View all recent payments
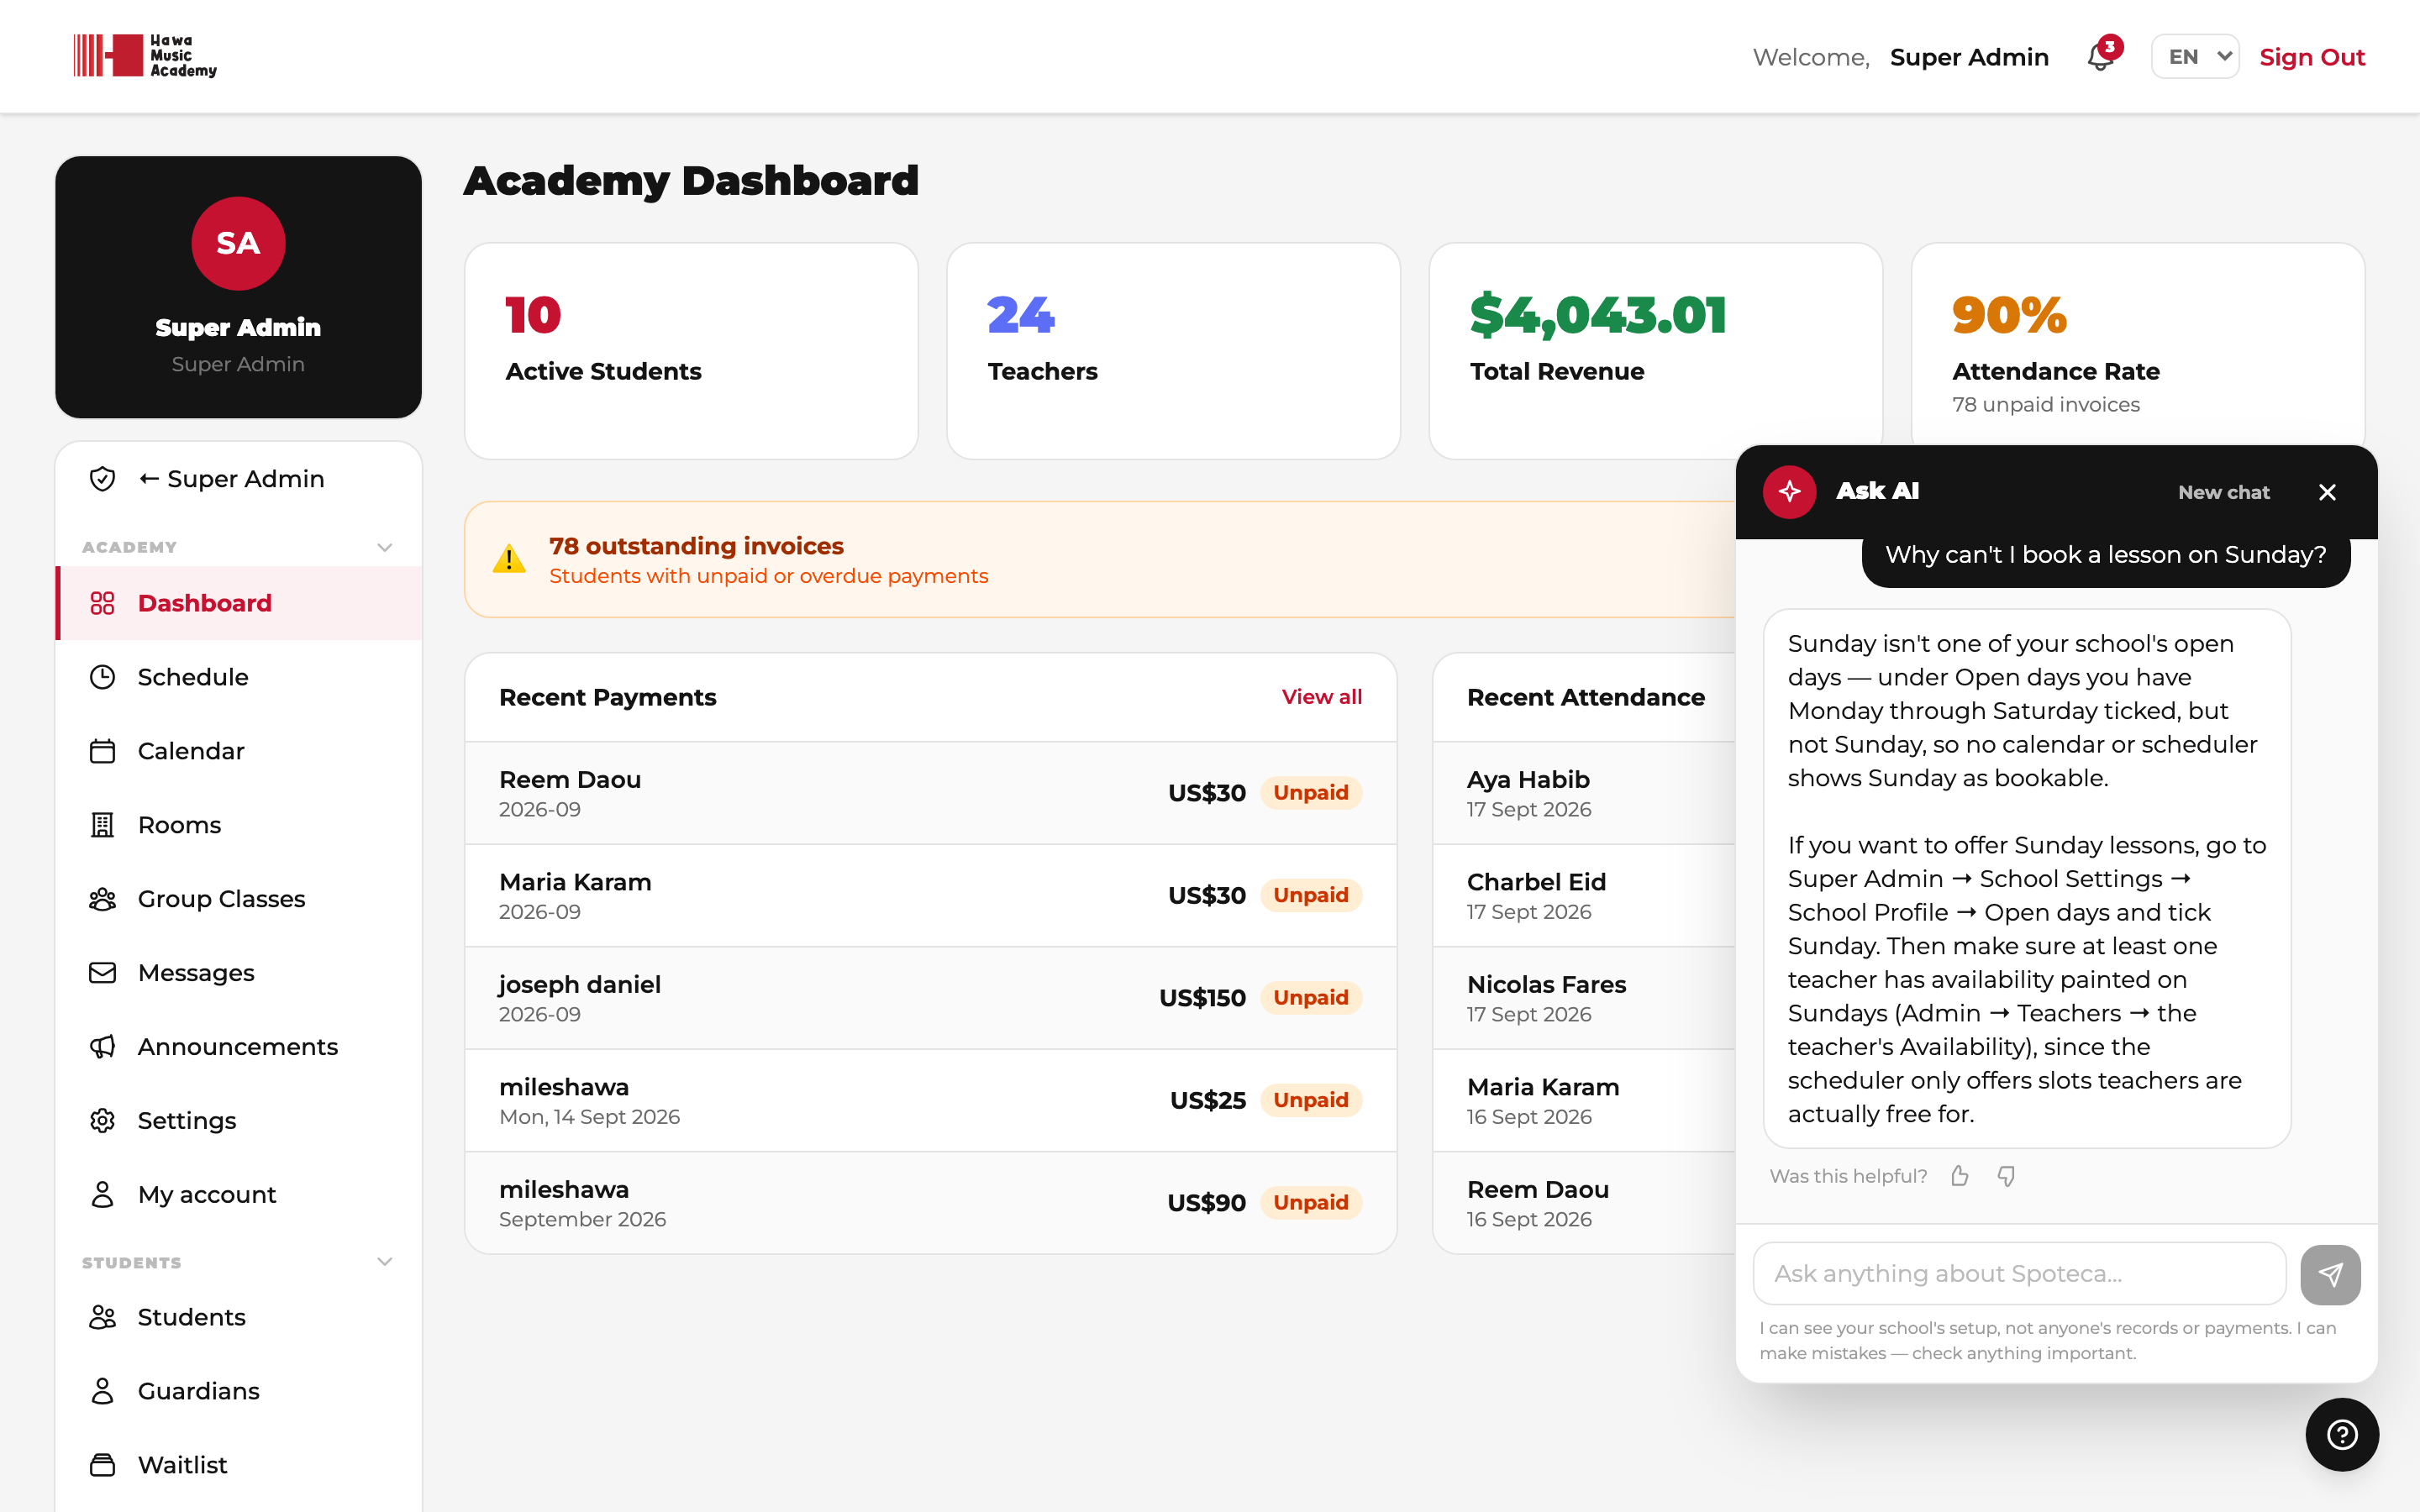 coord(1321,697)
